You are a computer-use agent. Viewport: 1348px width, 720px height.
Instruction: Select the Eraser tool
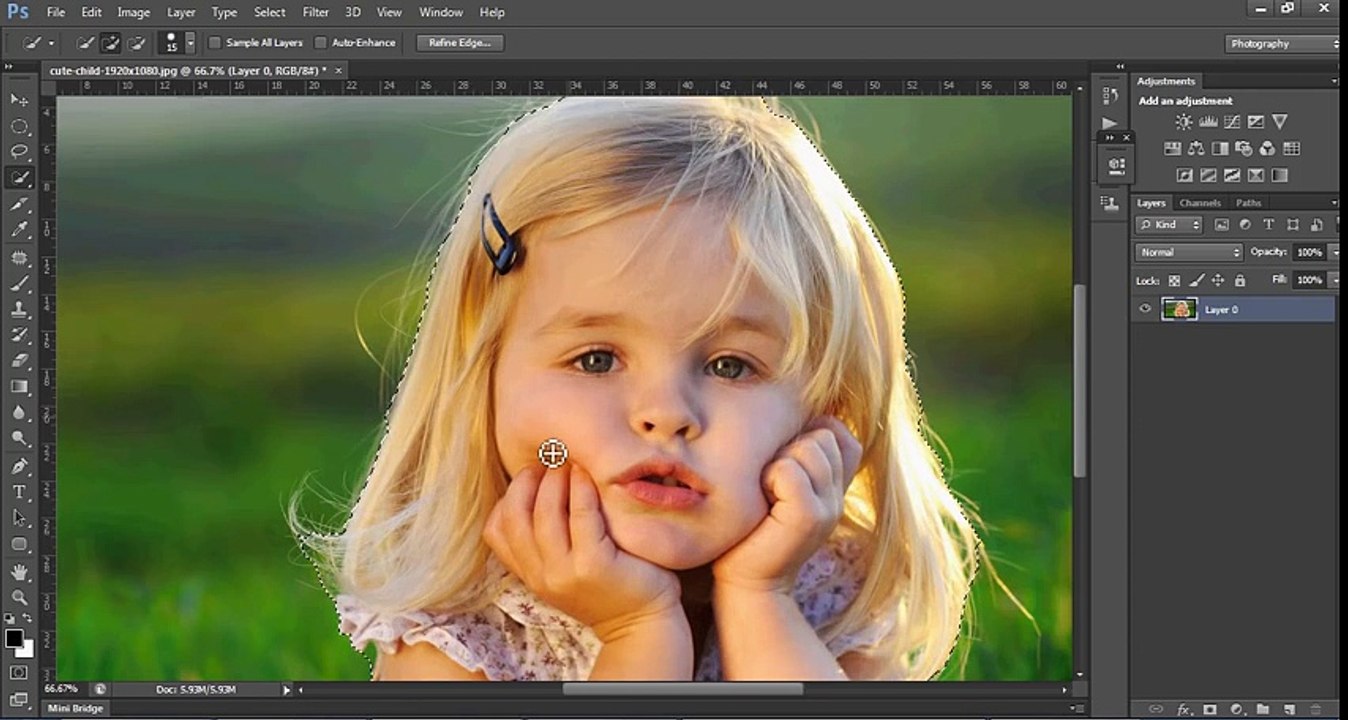(x=19, y=361)
